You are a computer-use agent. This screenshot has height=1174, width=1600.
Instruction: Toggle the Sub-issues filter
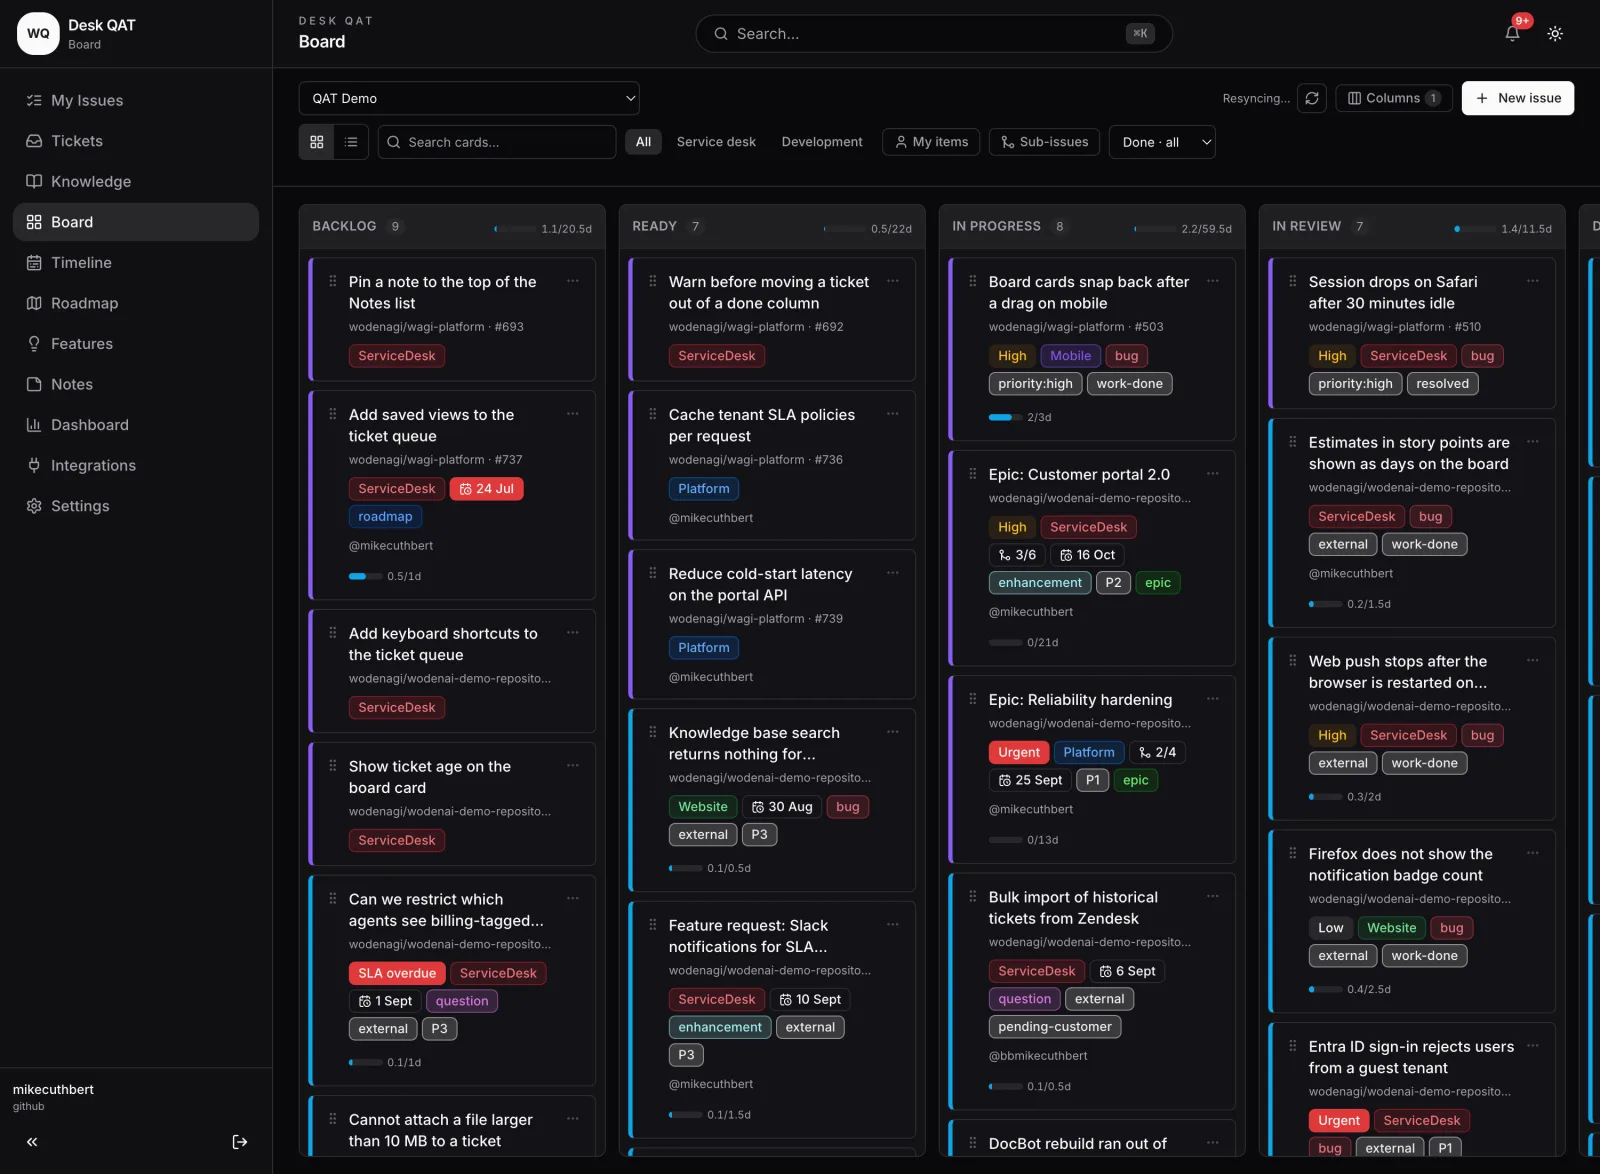(x=1045, y=142)
